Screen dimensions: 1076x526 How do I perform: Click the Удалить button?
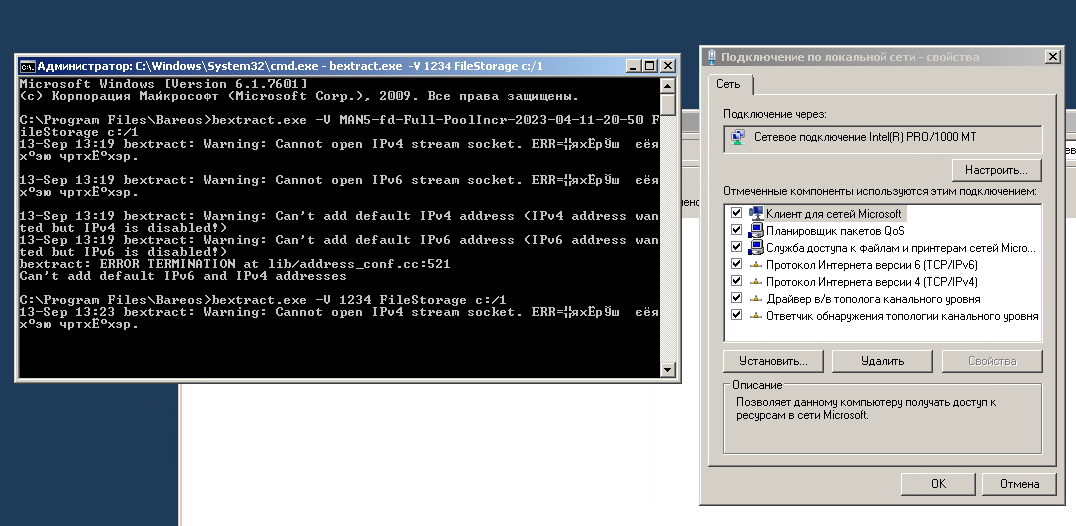[x=881, y=361]
